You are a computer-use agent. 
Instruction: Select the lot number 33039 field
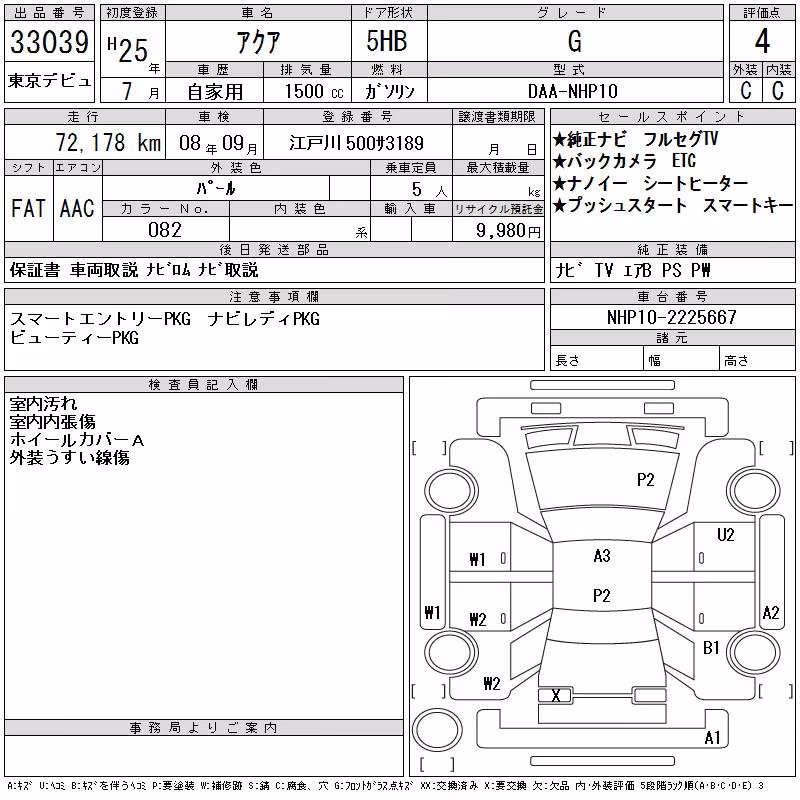tap(49, 41)
